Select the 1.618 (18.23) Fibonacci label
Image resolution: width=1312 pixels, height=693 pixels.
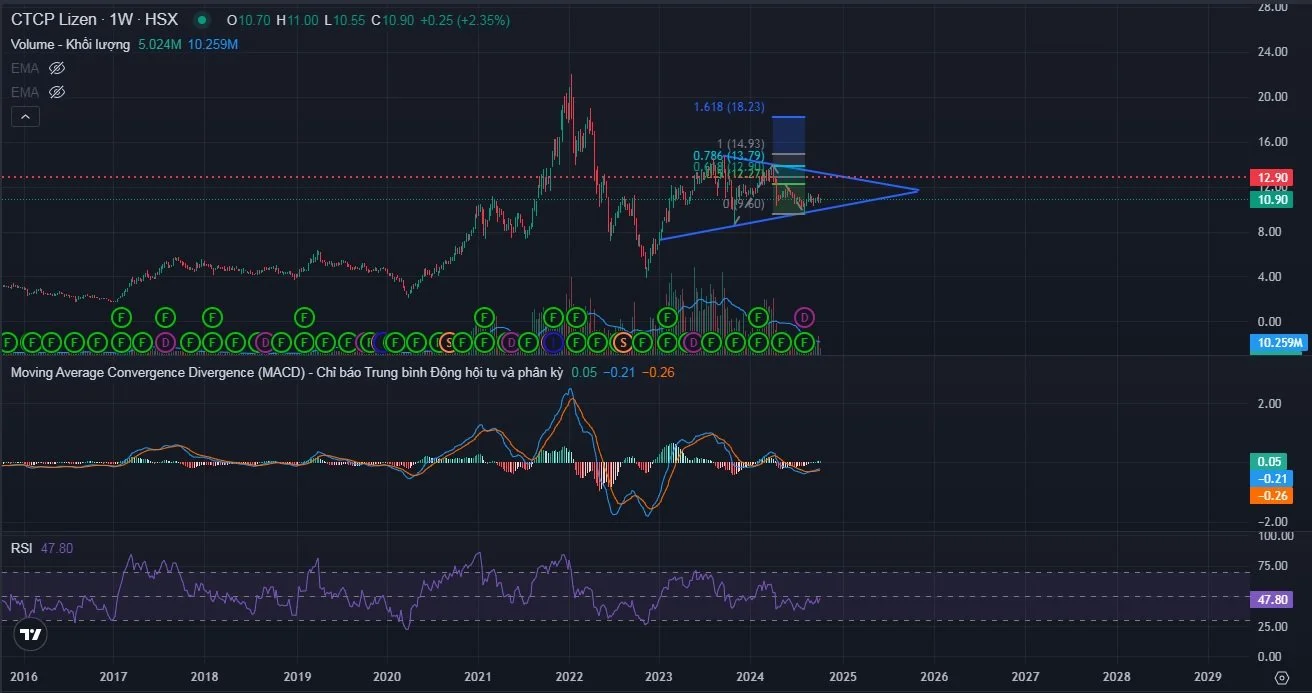(x=729, y=106)
